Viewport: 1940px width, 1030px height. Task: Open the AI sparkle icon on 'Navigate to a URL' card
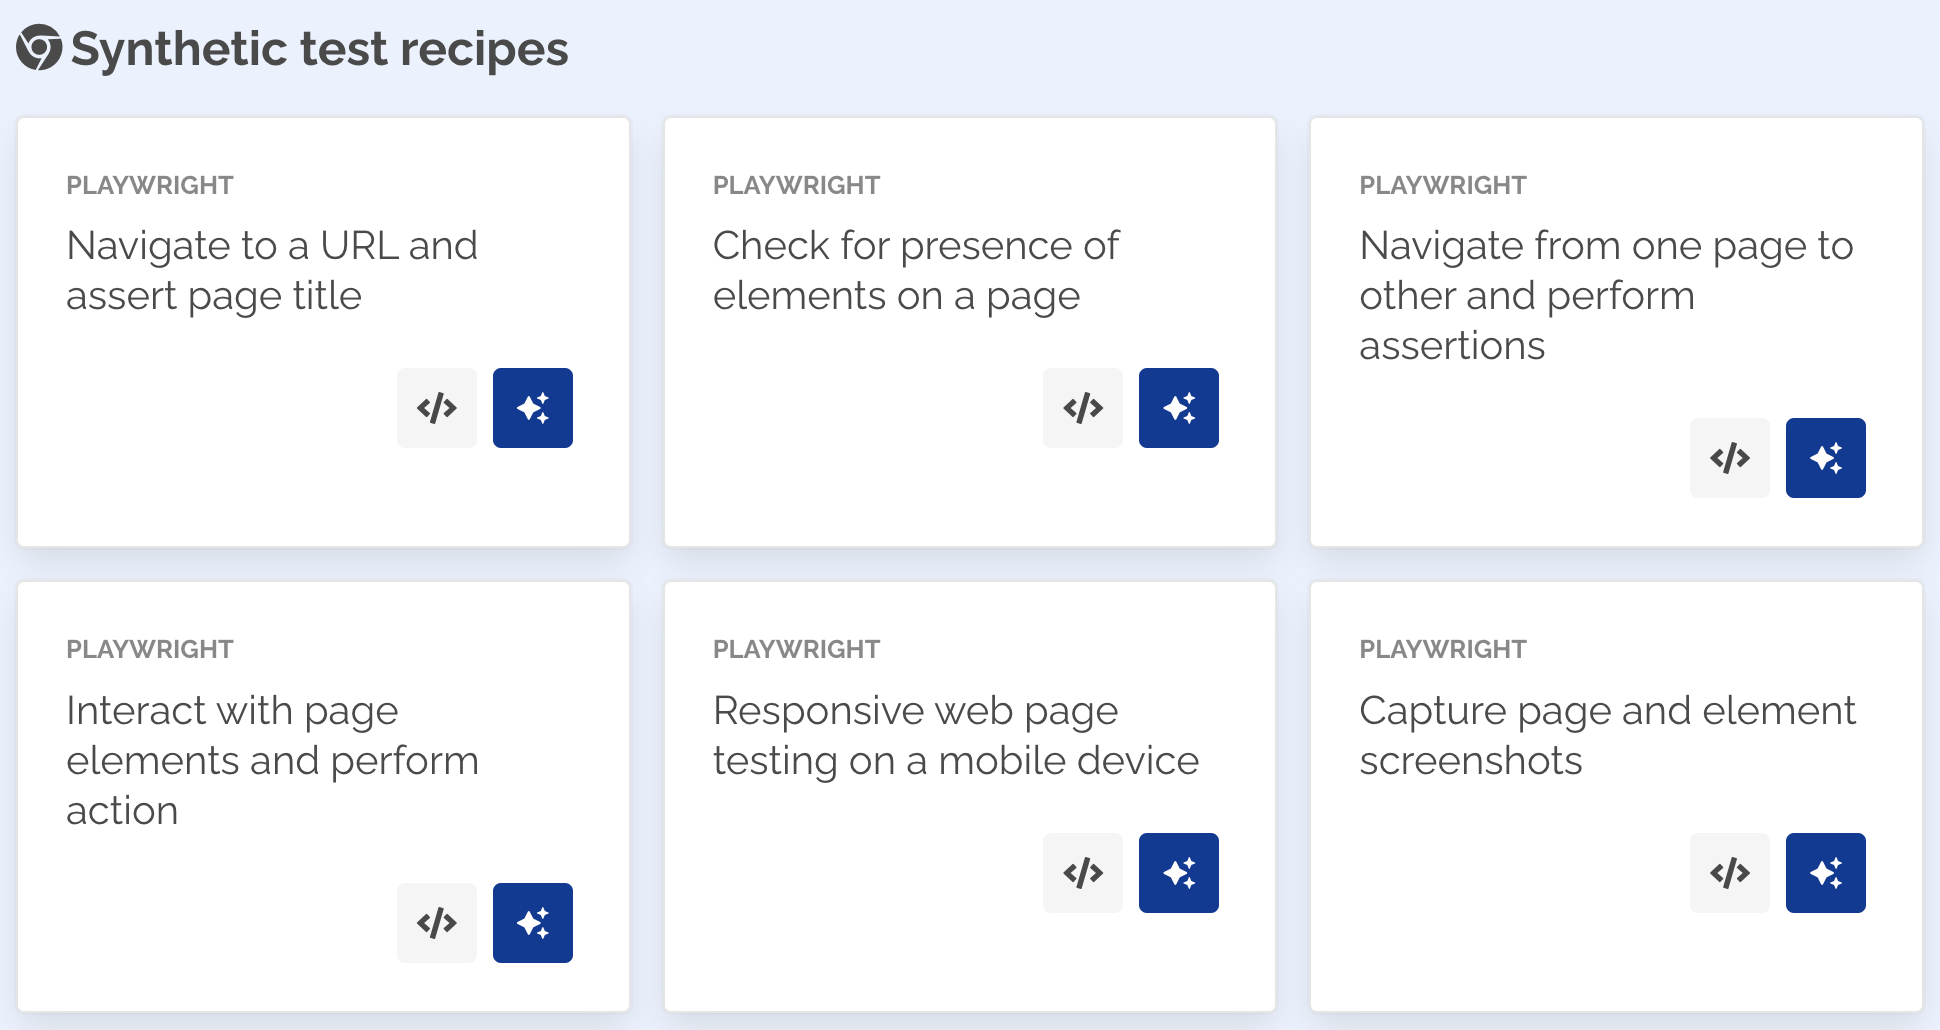point(532,408)
